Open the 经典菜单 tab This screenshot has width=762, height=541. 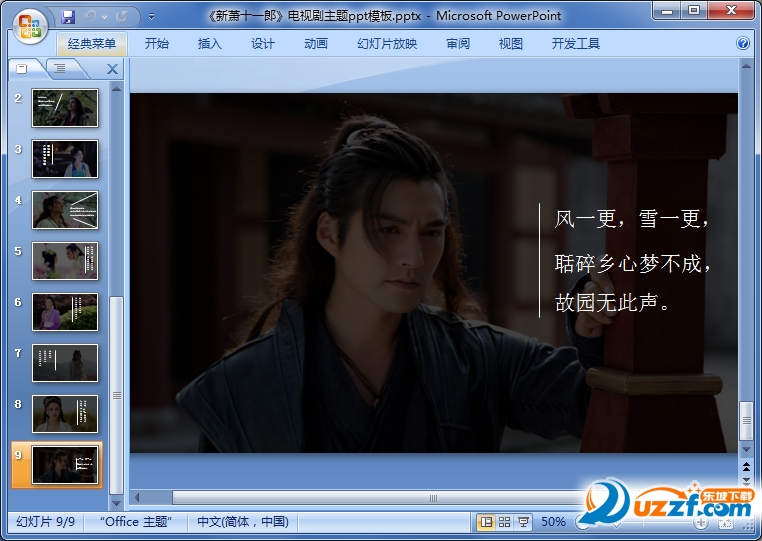click(92, 44)
